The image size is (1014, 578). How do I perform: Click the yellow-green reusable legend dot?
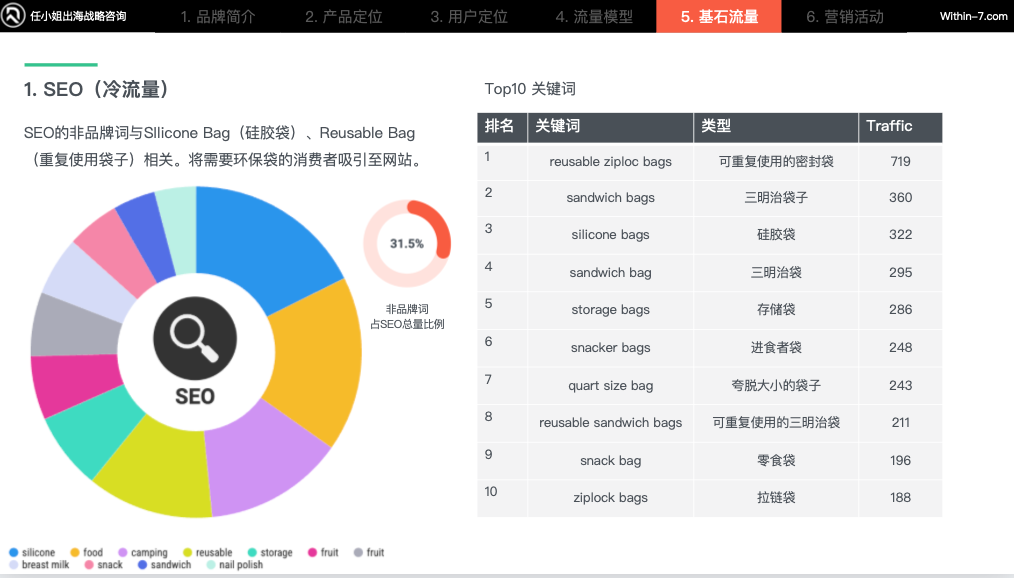(188, 553)
